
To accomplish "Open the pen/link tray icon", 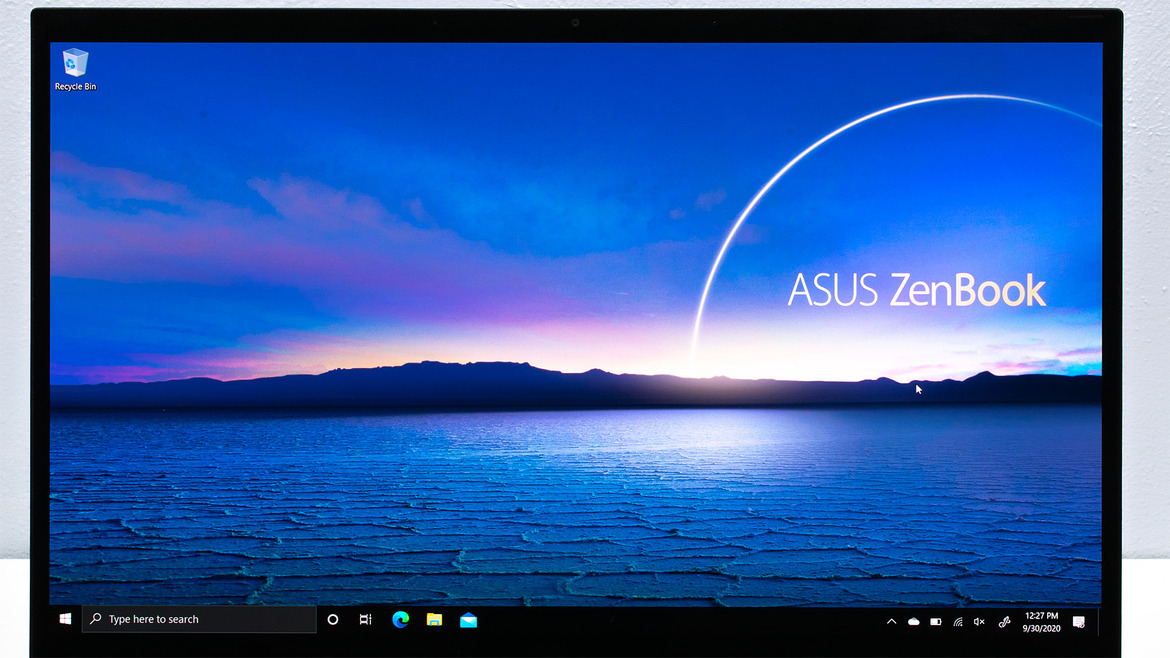I will [1004, 621].
